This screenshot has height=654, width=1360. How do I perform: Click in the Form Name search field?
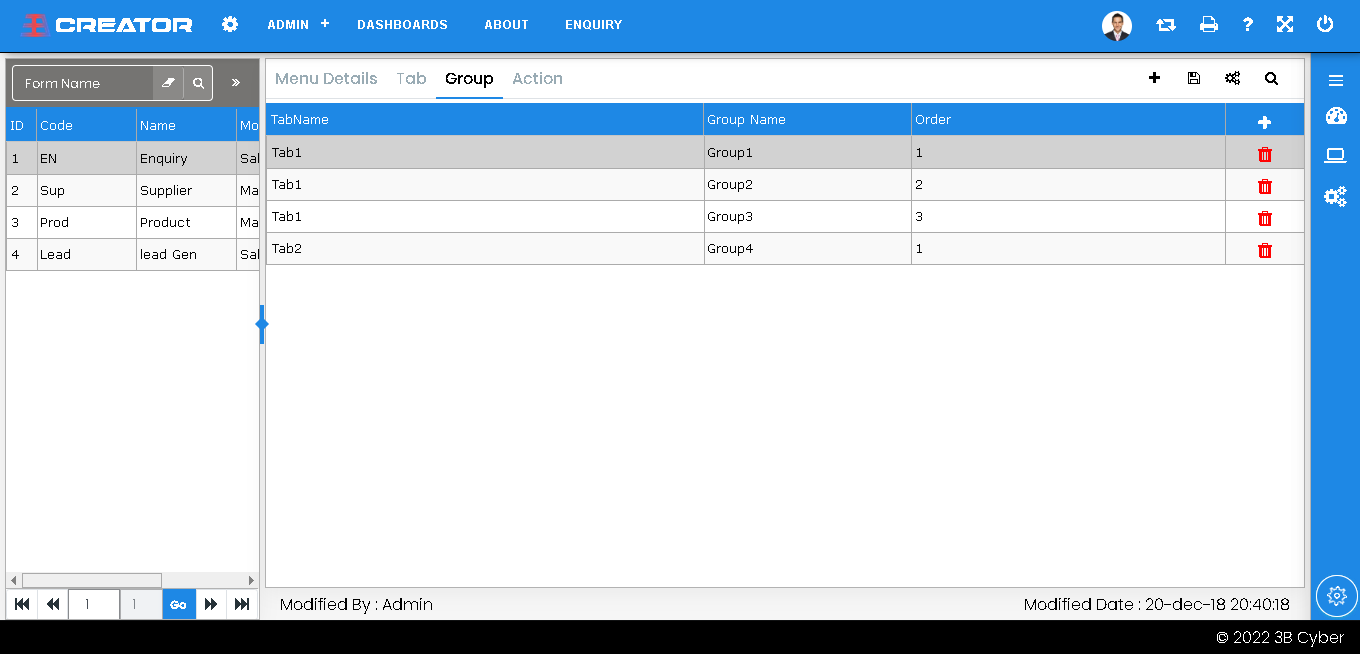coord(84,83)
